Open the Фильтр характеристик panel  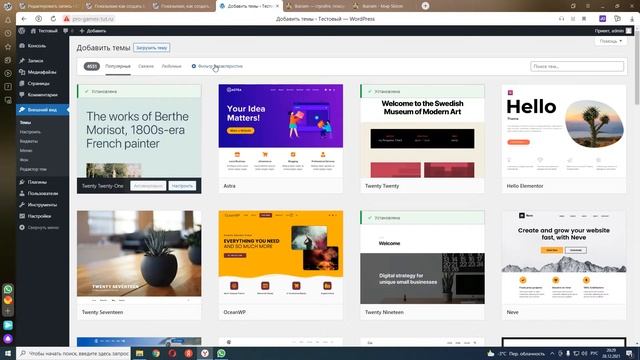point(217,66)
